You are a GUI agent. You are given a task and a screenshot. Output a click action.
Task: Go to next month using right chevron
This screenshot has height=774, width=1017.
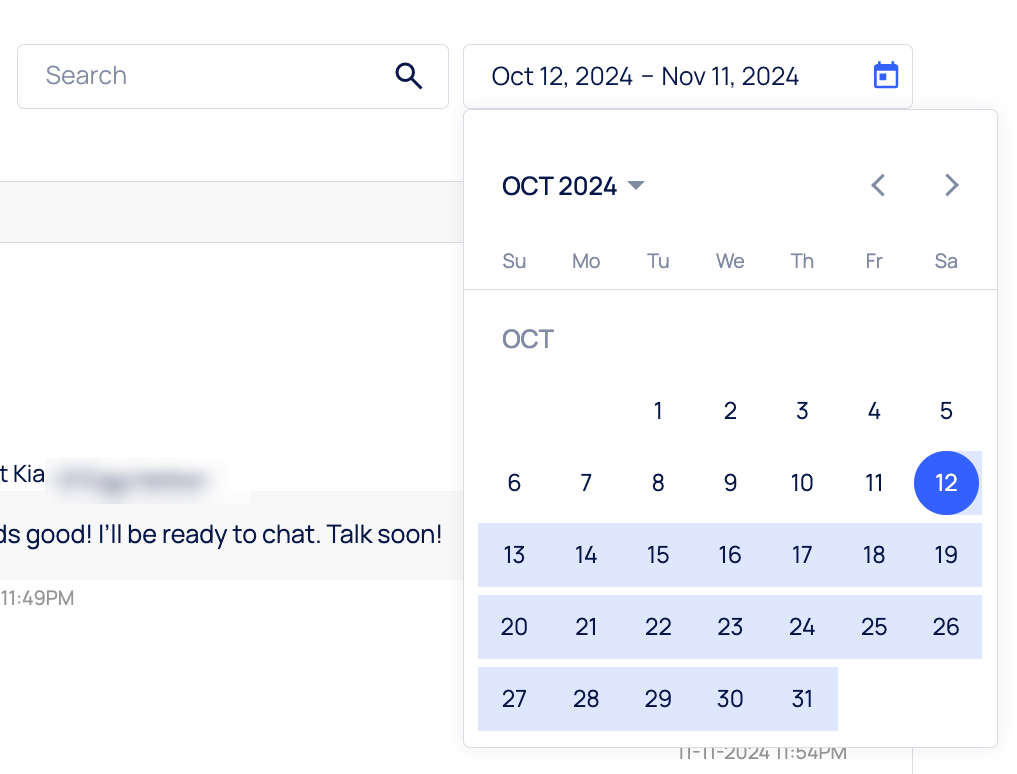951,185
